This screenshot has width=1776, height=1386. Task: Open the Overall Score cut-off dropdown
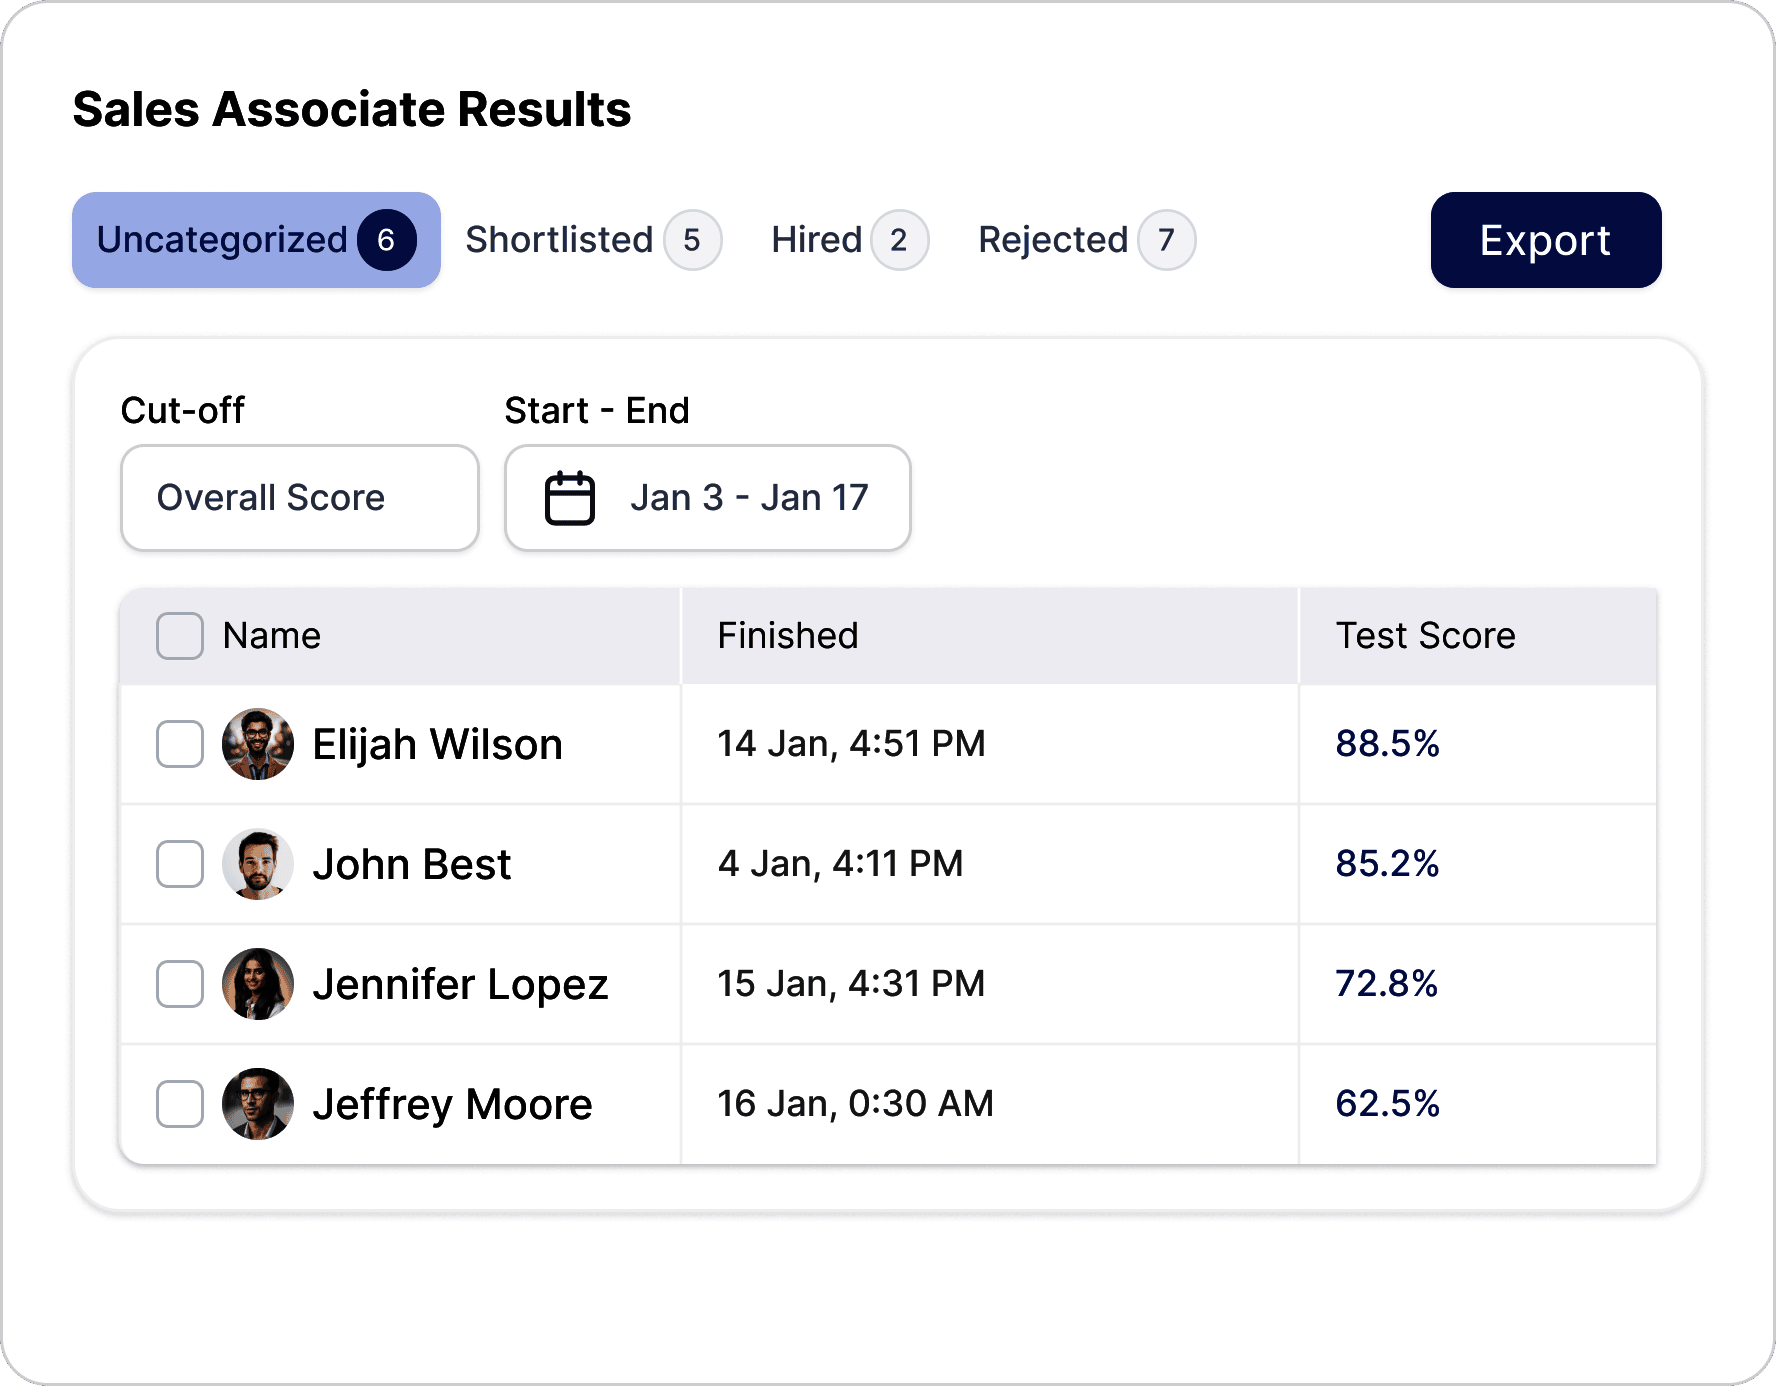point(300,498)
